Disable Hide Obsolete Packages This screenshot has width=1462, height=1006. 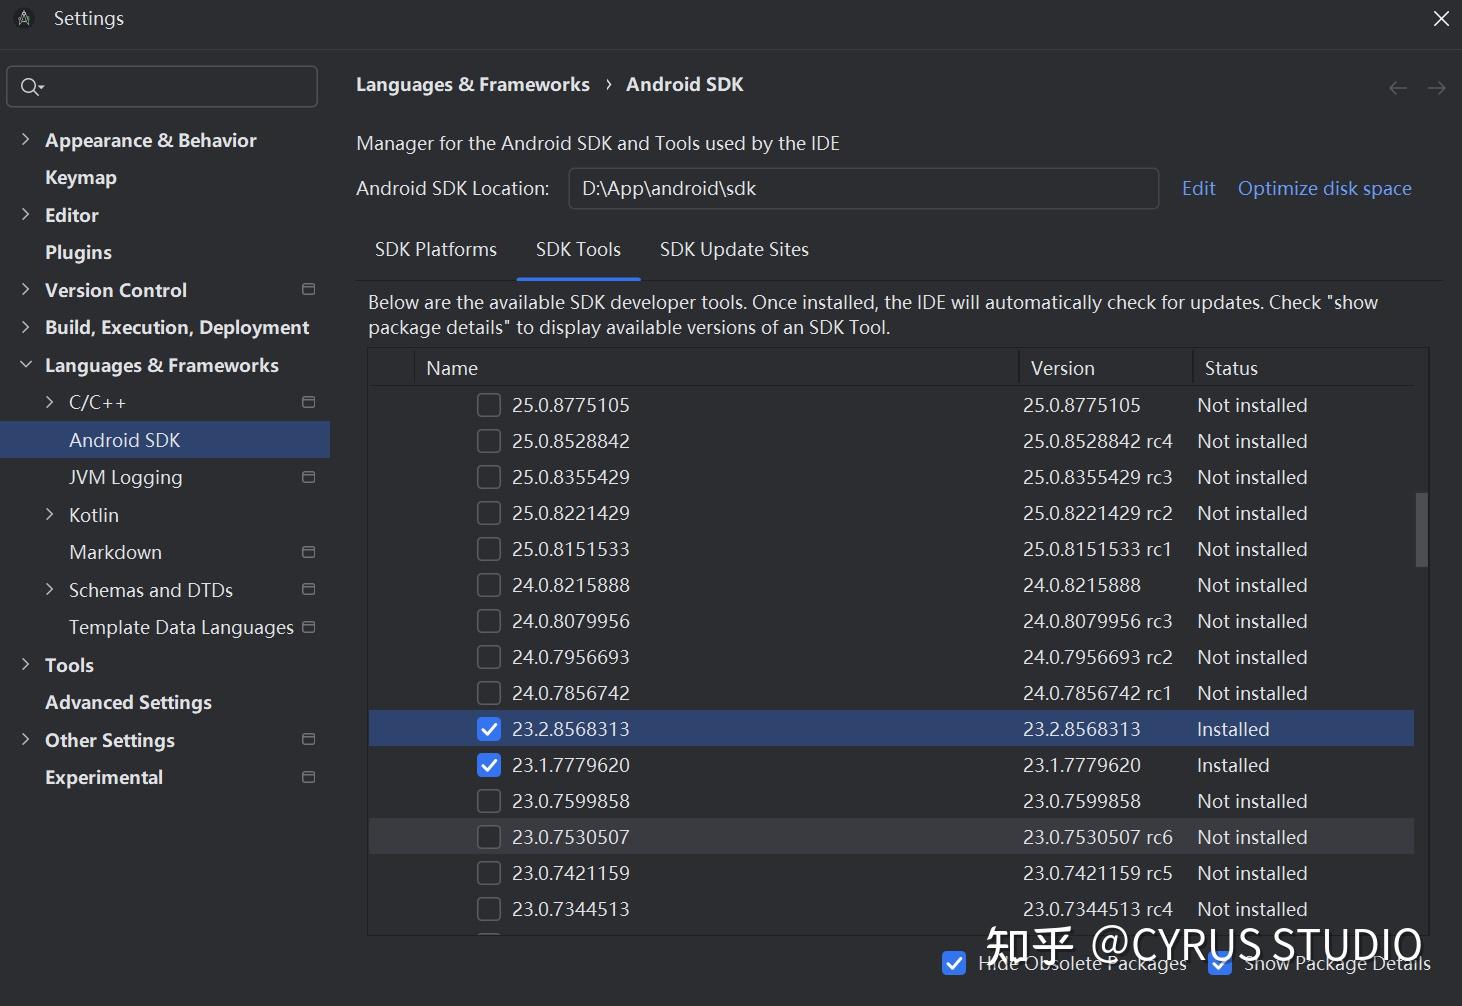pyautogui.click(x=953, y=963)
